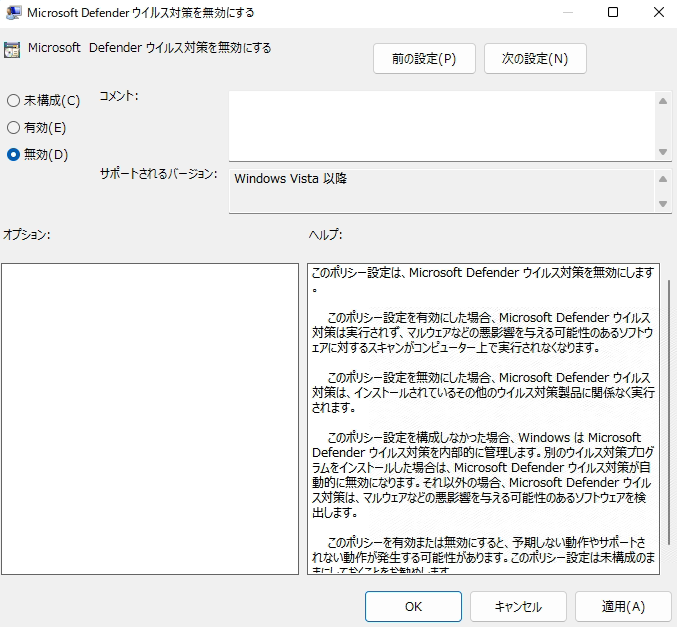Choose the 無効(D) radio option
The width and height of the screenshot is (677, 627).
[x=13, y=155]
